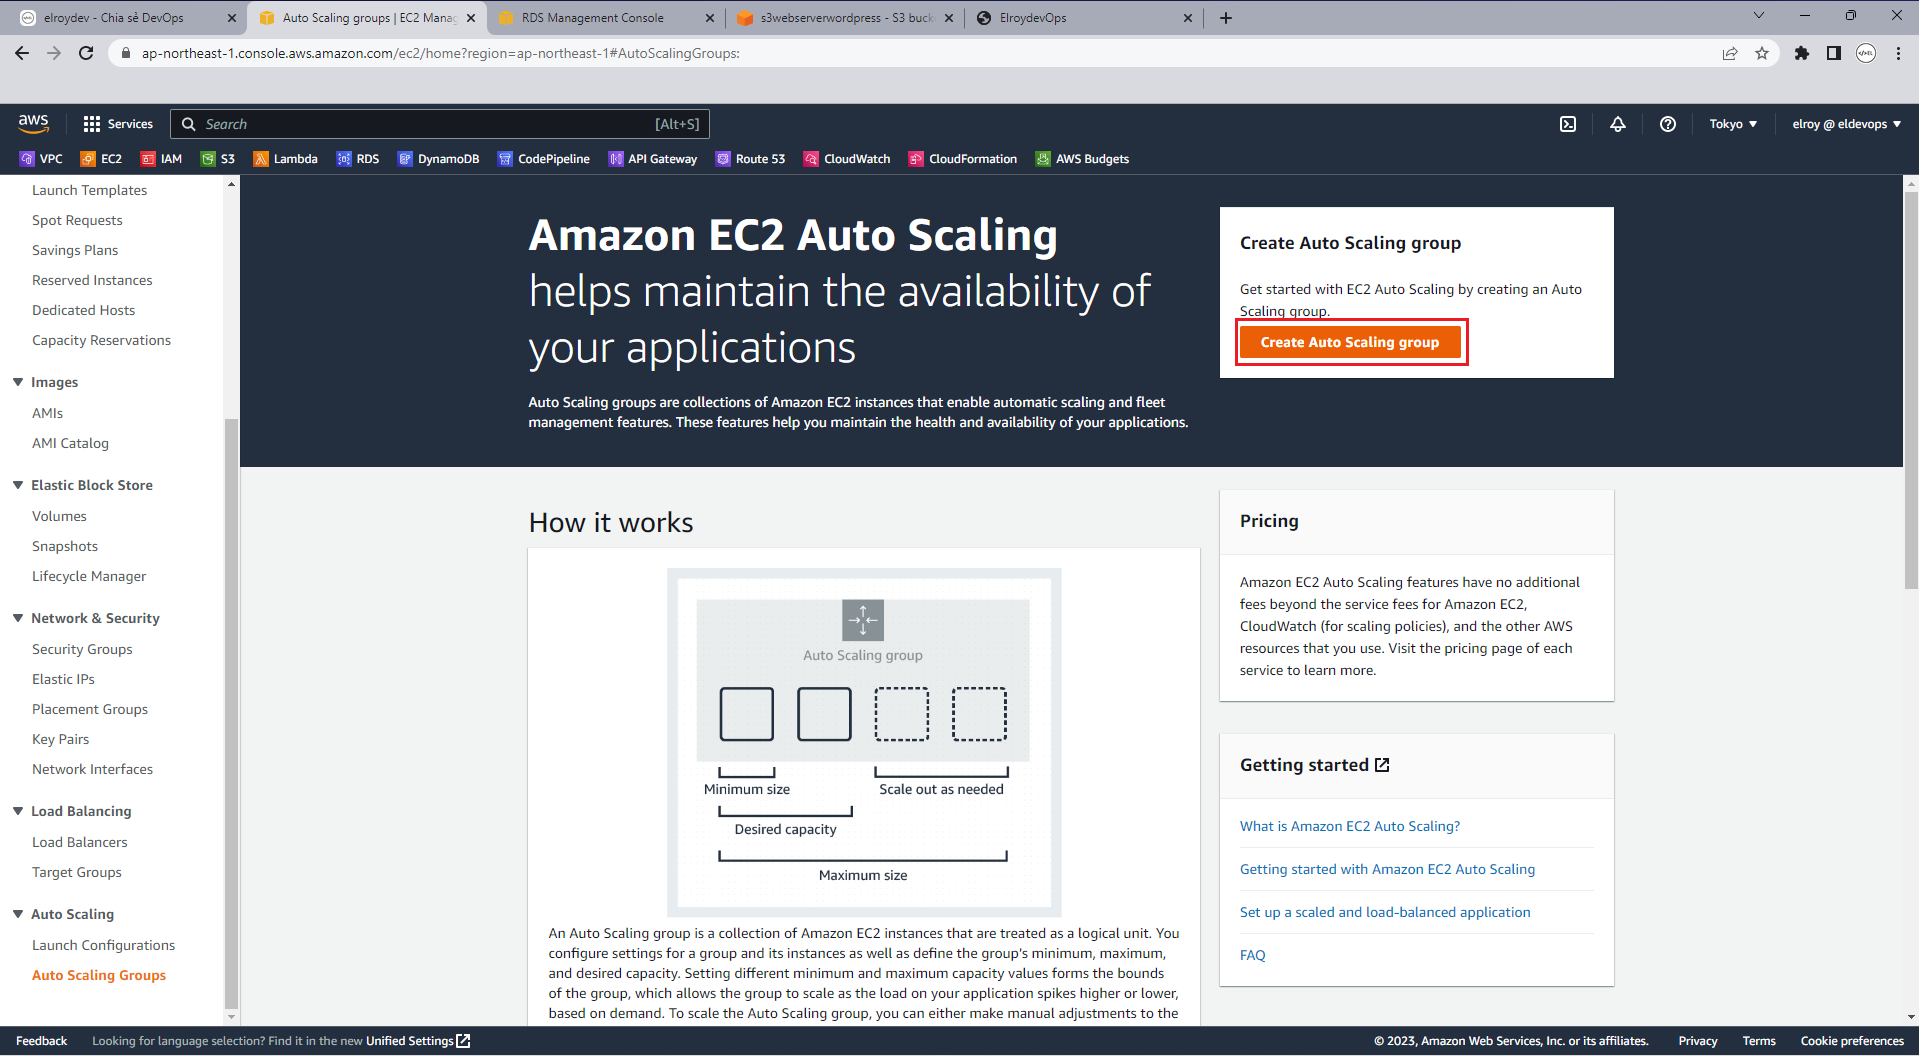
Task: Open the DynamoDB shortcut in favorites bar
Action: 438,159
